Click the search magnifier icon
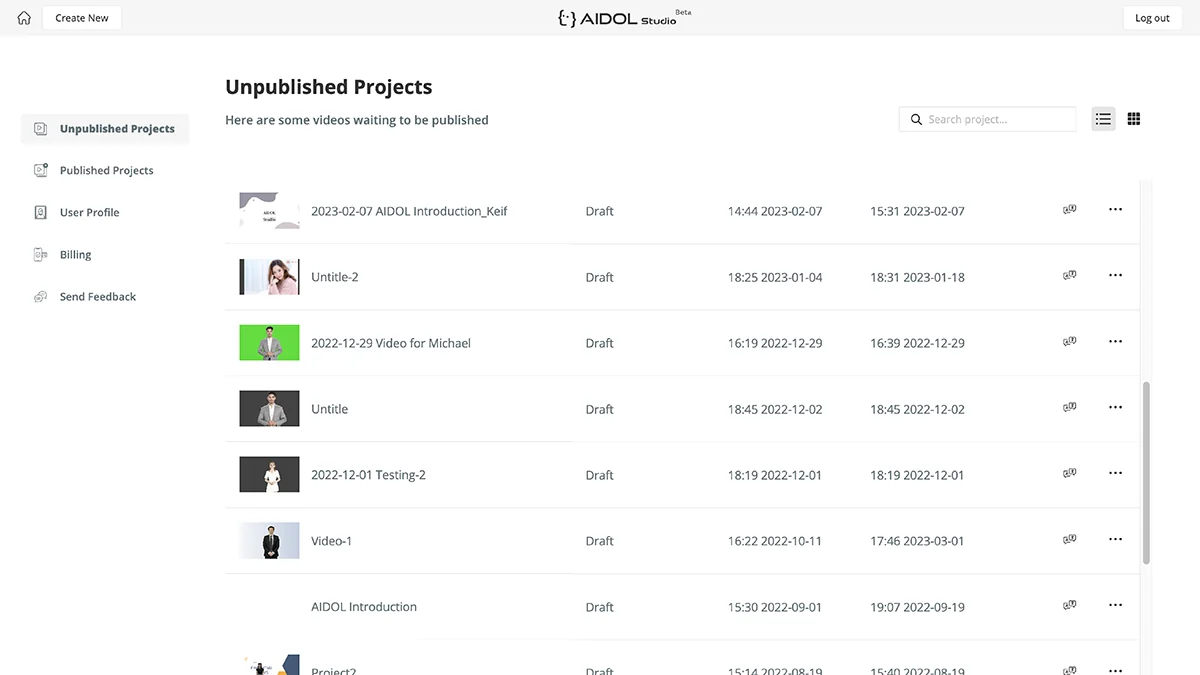 coord(916,120)
